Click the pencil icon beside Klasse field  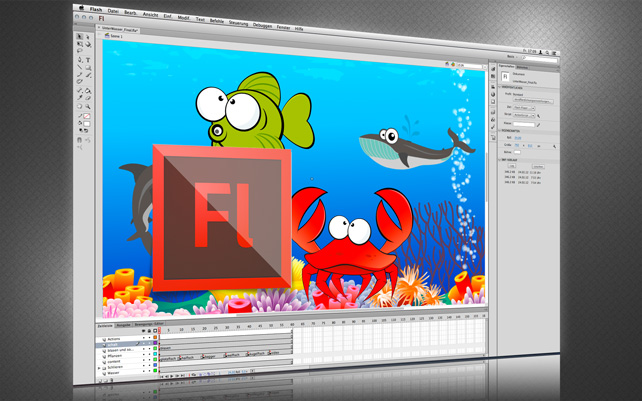click(538, 125)
